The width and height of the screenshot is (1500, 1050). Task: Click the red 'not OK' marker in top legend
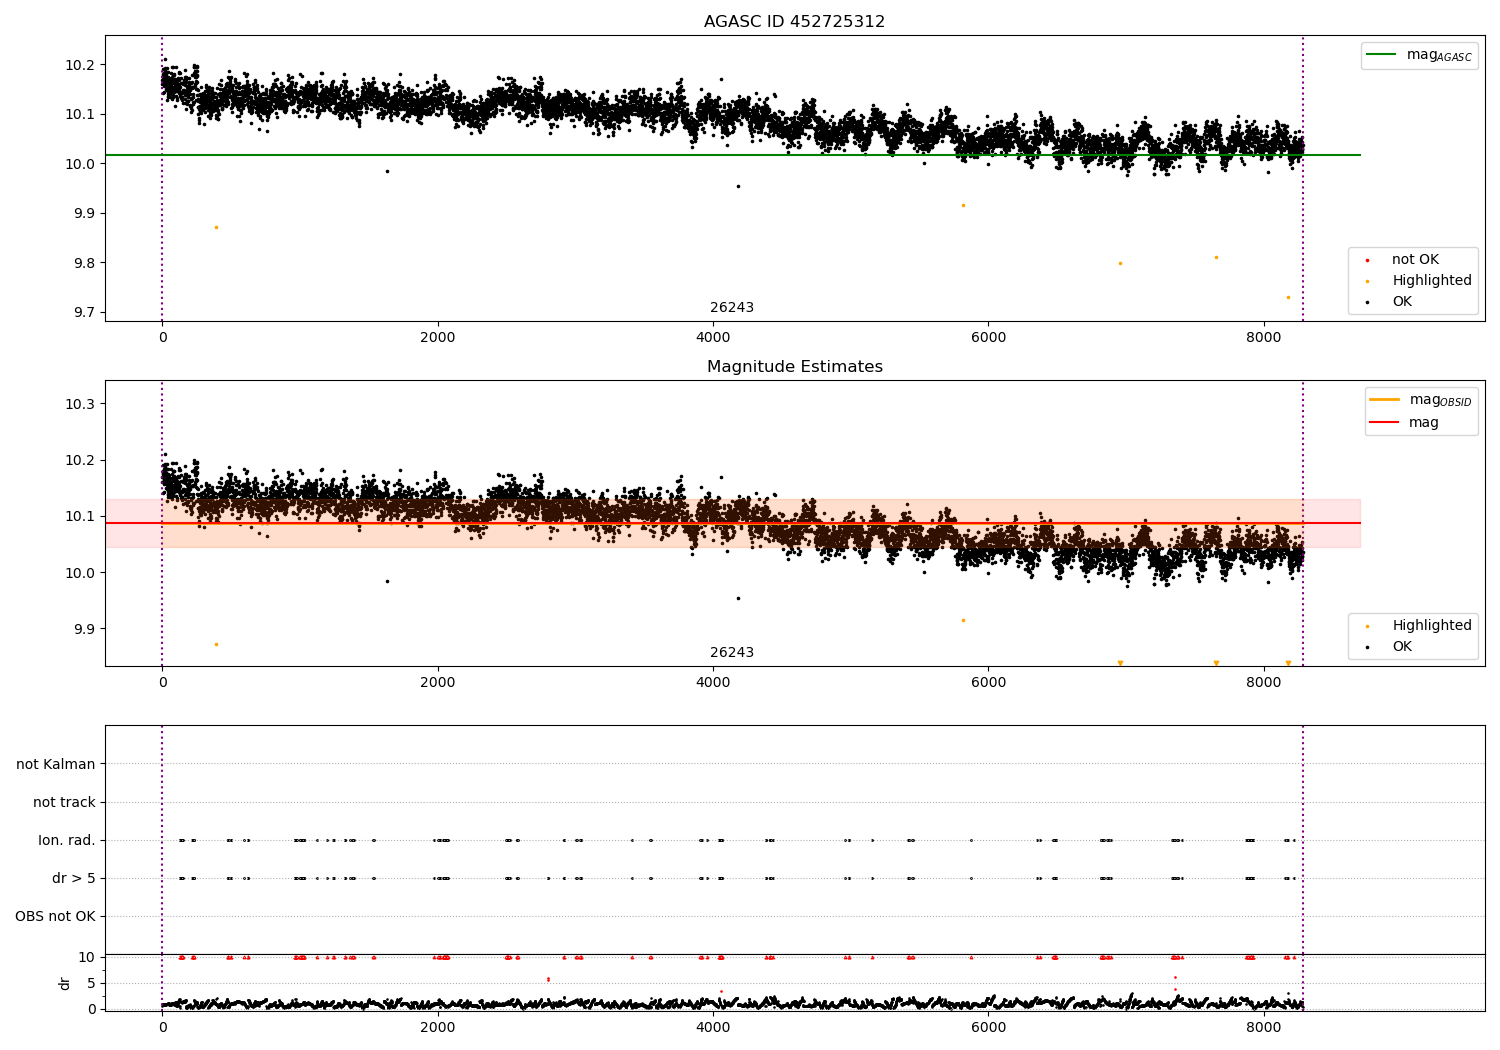1367,261
